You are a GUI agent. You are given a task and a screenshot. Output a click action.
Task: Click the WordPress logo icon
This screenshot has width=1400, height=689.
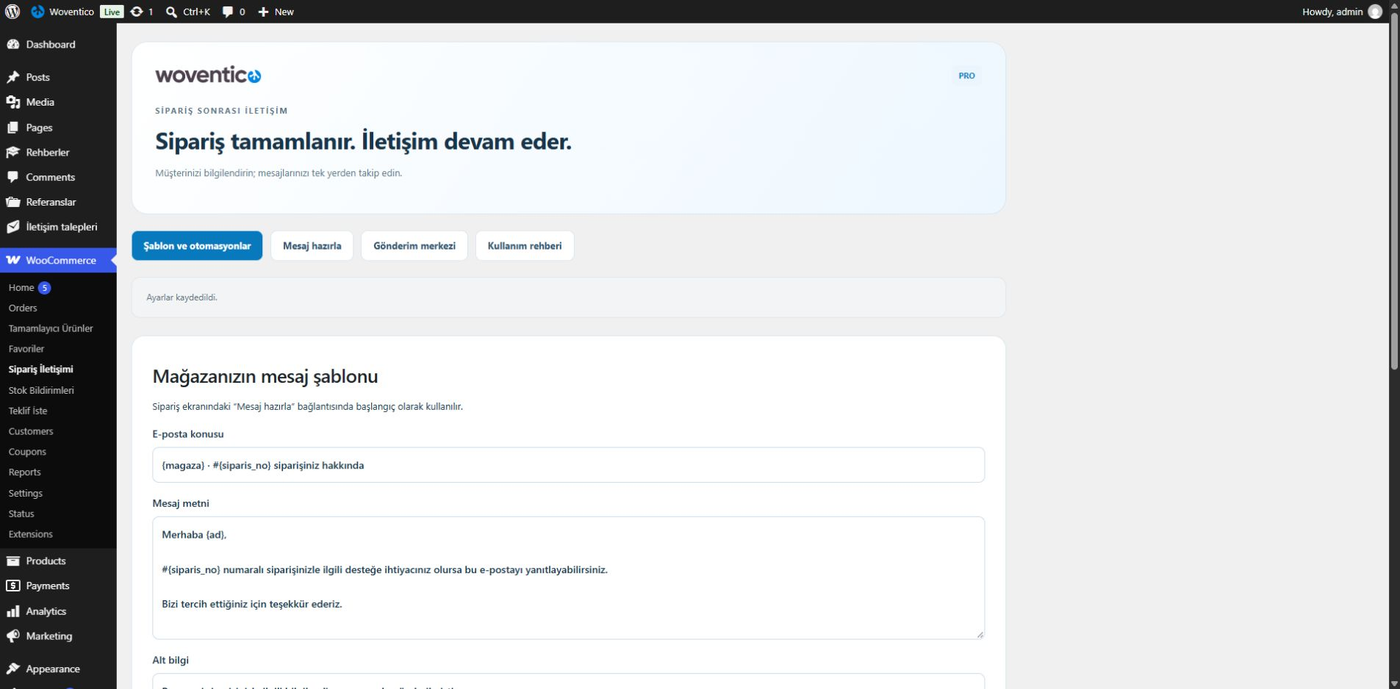[x=12, y=12]
